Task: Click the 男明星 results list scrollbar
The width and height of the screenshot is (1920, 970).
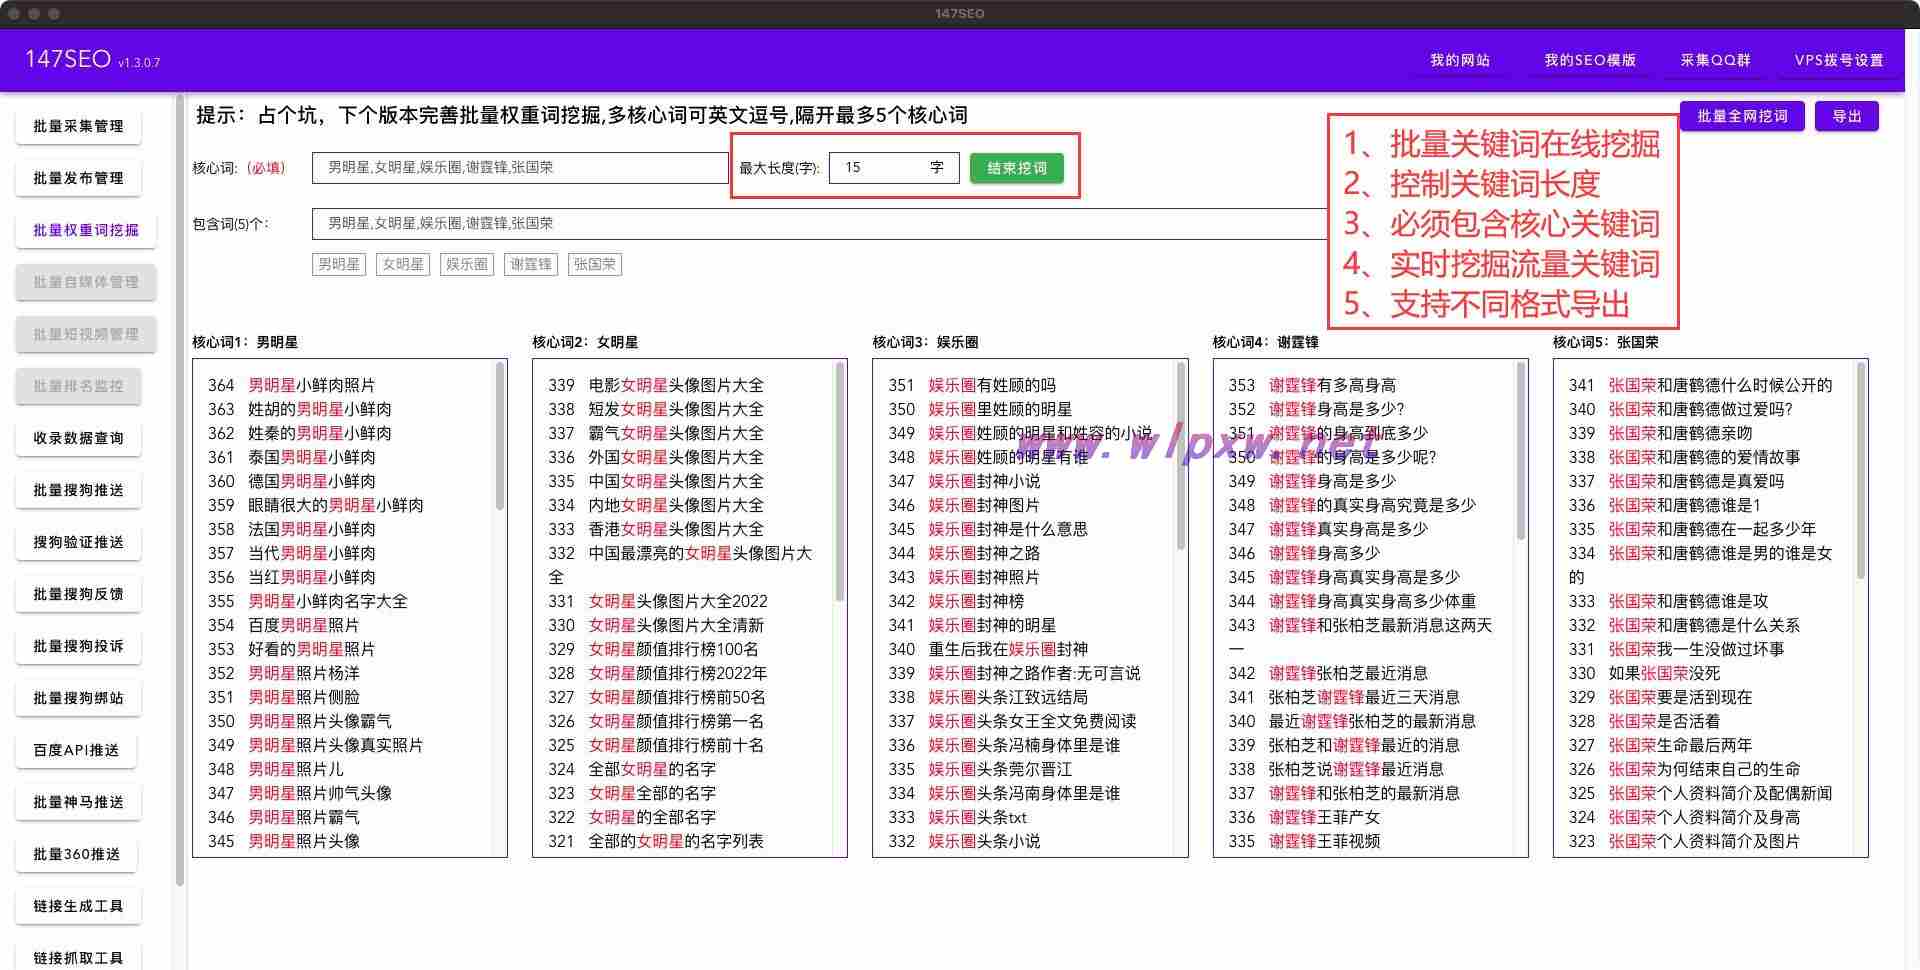Action: [x=499, y=437]
